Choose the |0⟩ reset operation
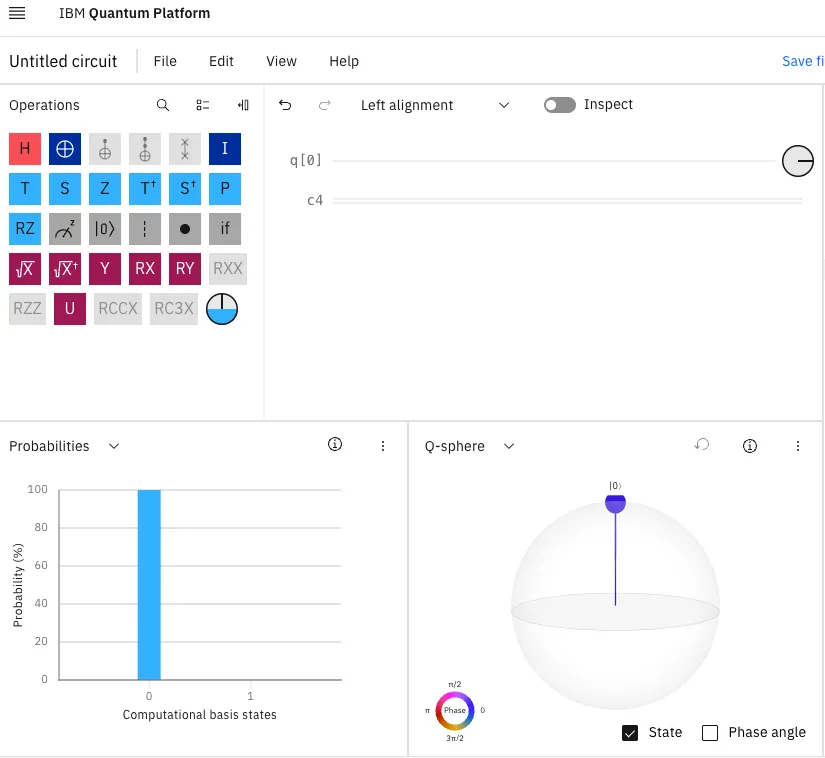825x758 pixels. tap(105, 229)
